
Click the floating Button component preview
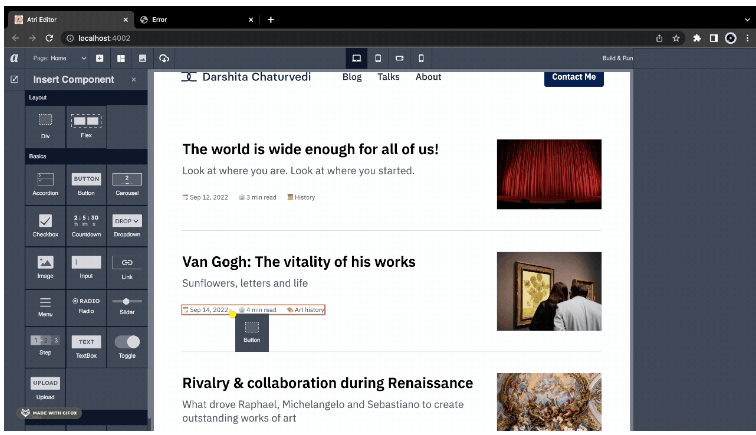[252, 333]
